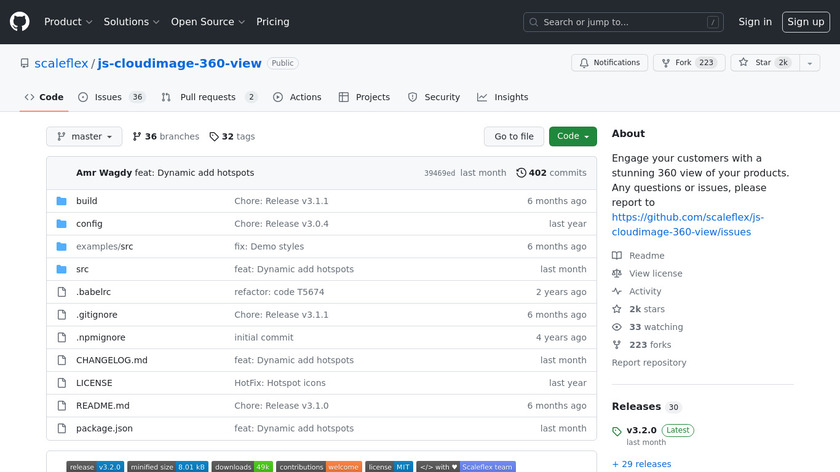Viewport: 840px width, 472px height.
Task: Click the downloads 49k badge
Action: click(x=242, y=467)
